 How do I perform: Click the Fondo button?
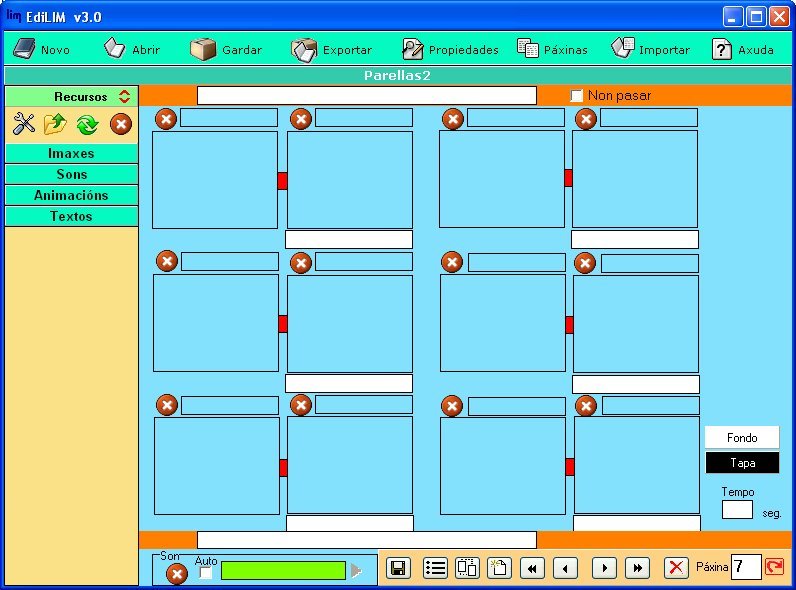point(742,438)
